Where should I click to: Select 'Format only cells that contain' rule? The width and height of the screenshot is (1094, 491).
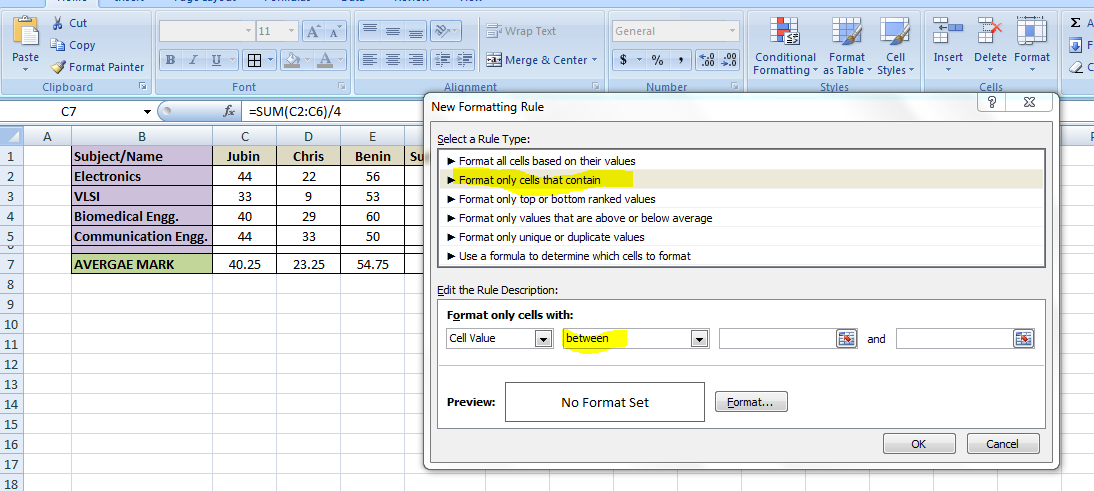(x=741, y=180)
